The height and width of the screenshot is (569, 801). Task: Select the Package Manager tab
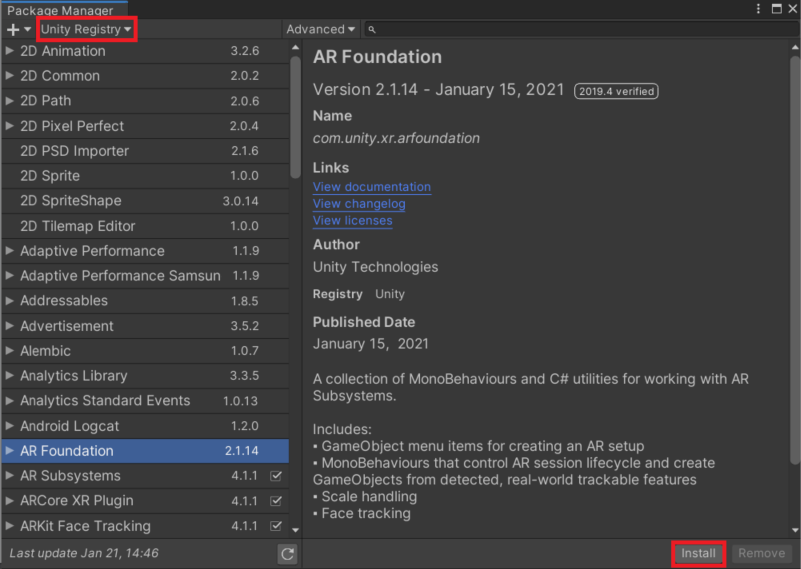(x=59, y=10)
